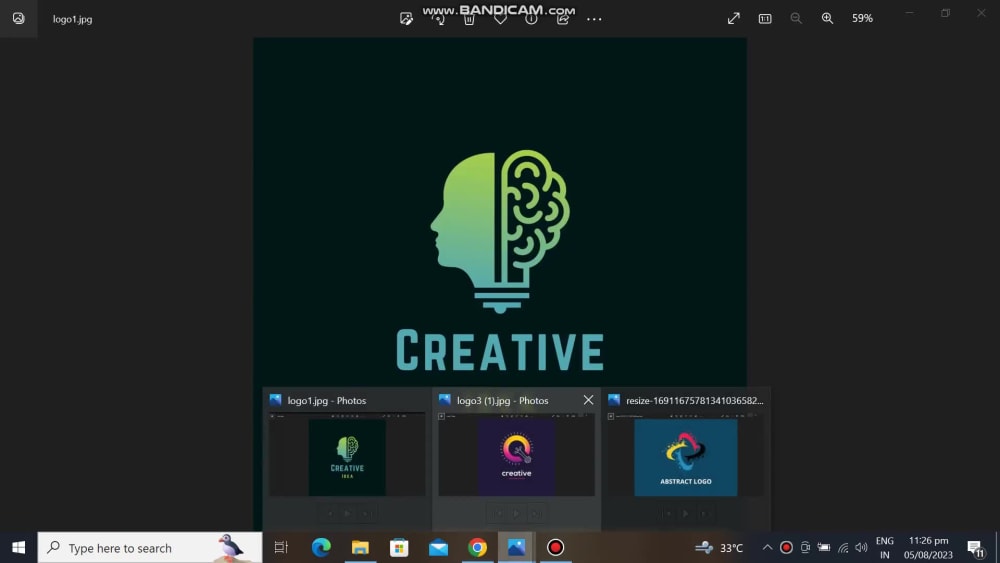
Task: Delete the photo with the trash icon
Action: tap(469, 19)
